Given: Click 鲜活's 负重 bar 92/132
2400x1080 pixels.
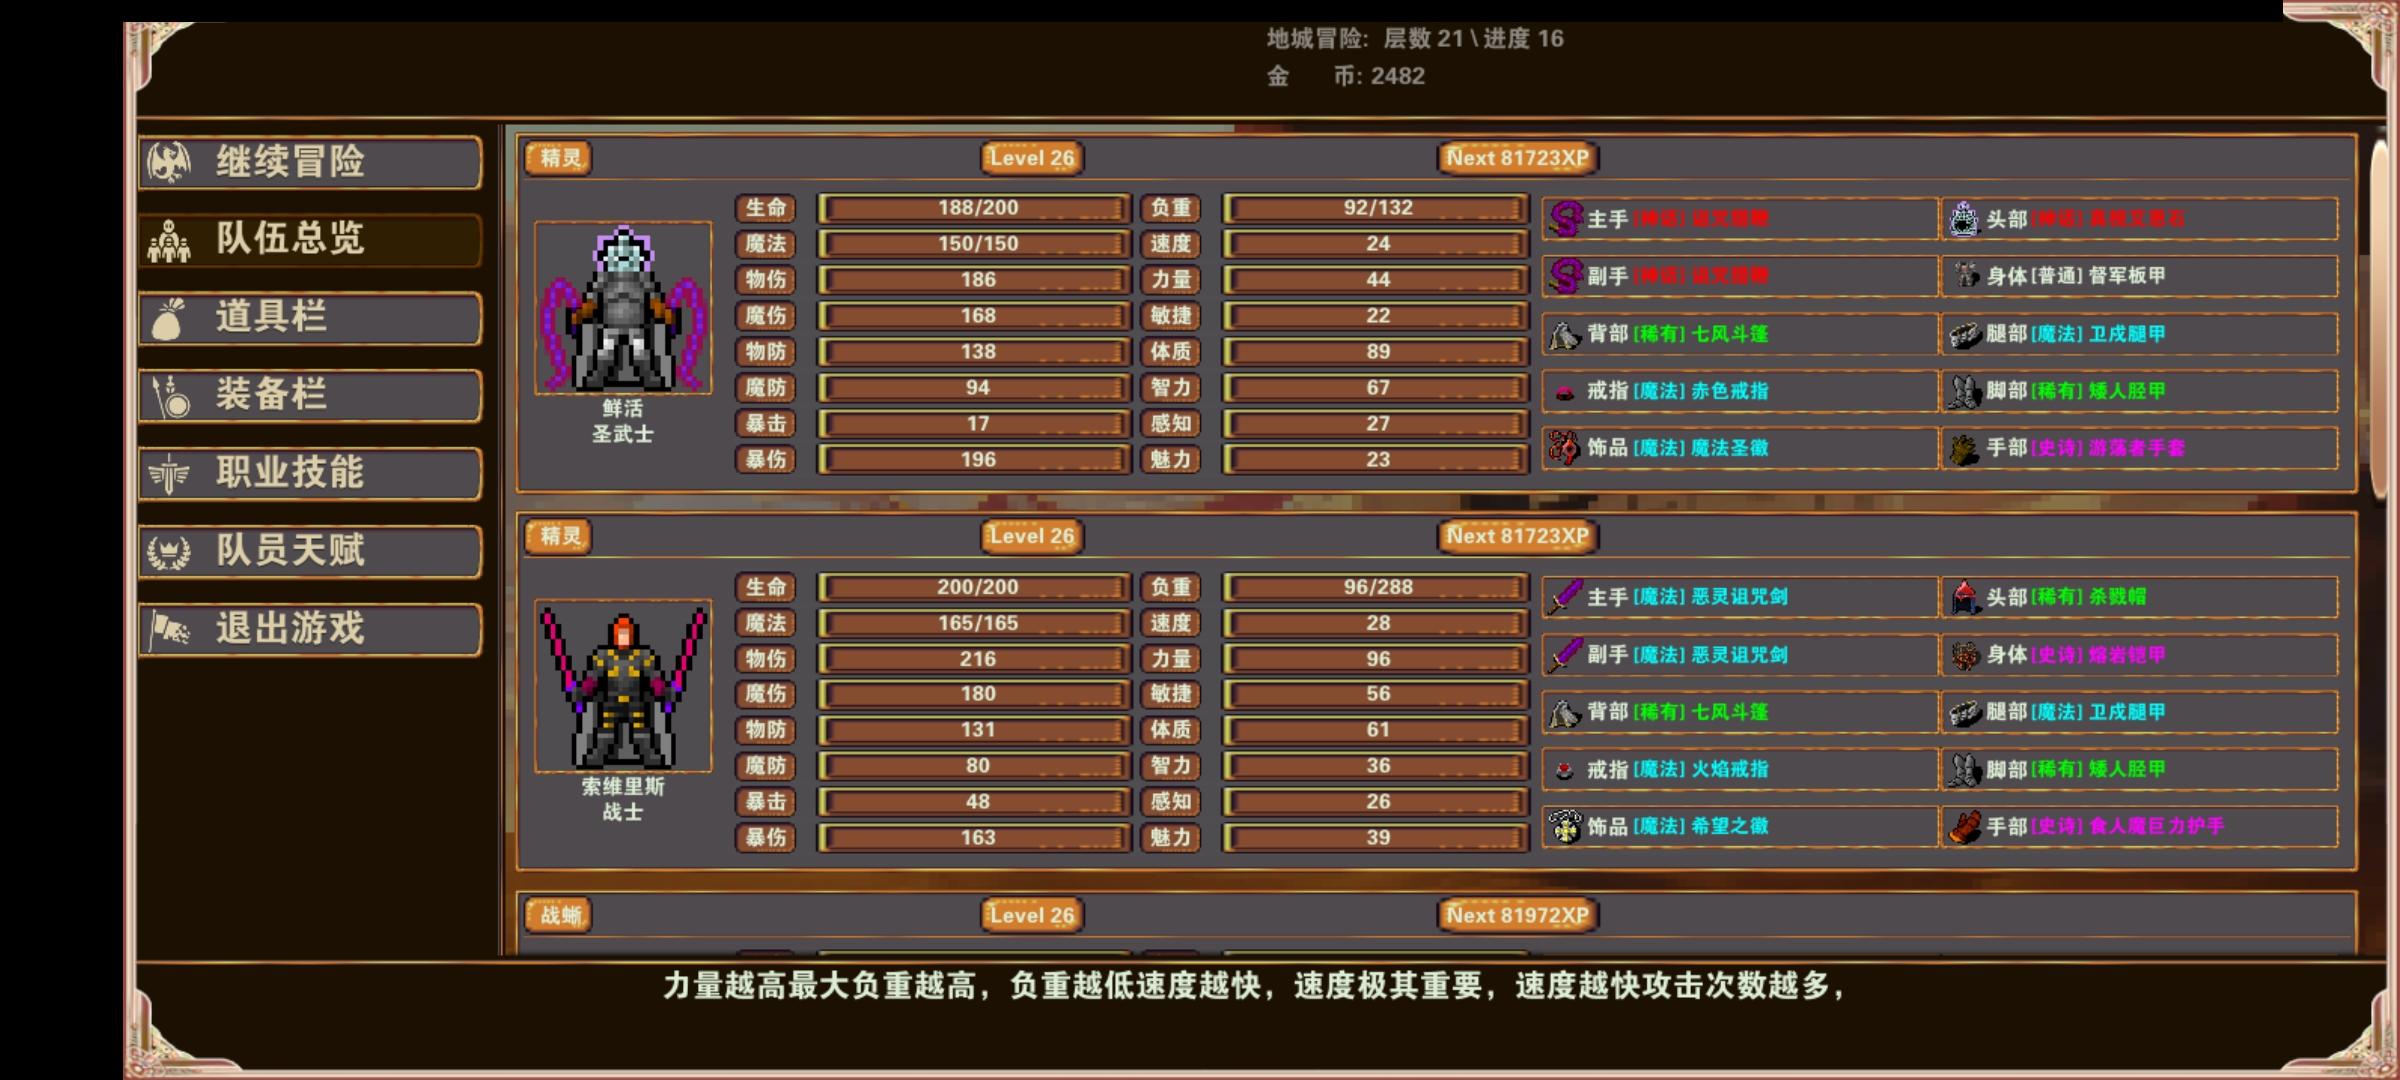Looking at the screenshot, I should pos(1376,208).
